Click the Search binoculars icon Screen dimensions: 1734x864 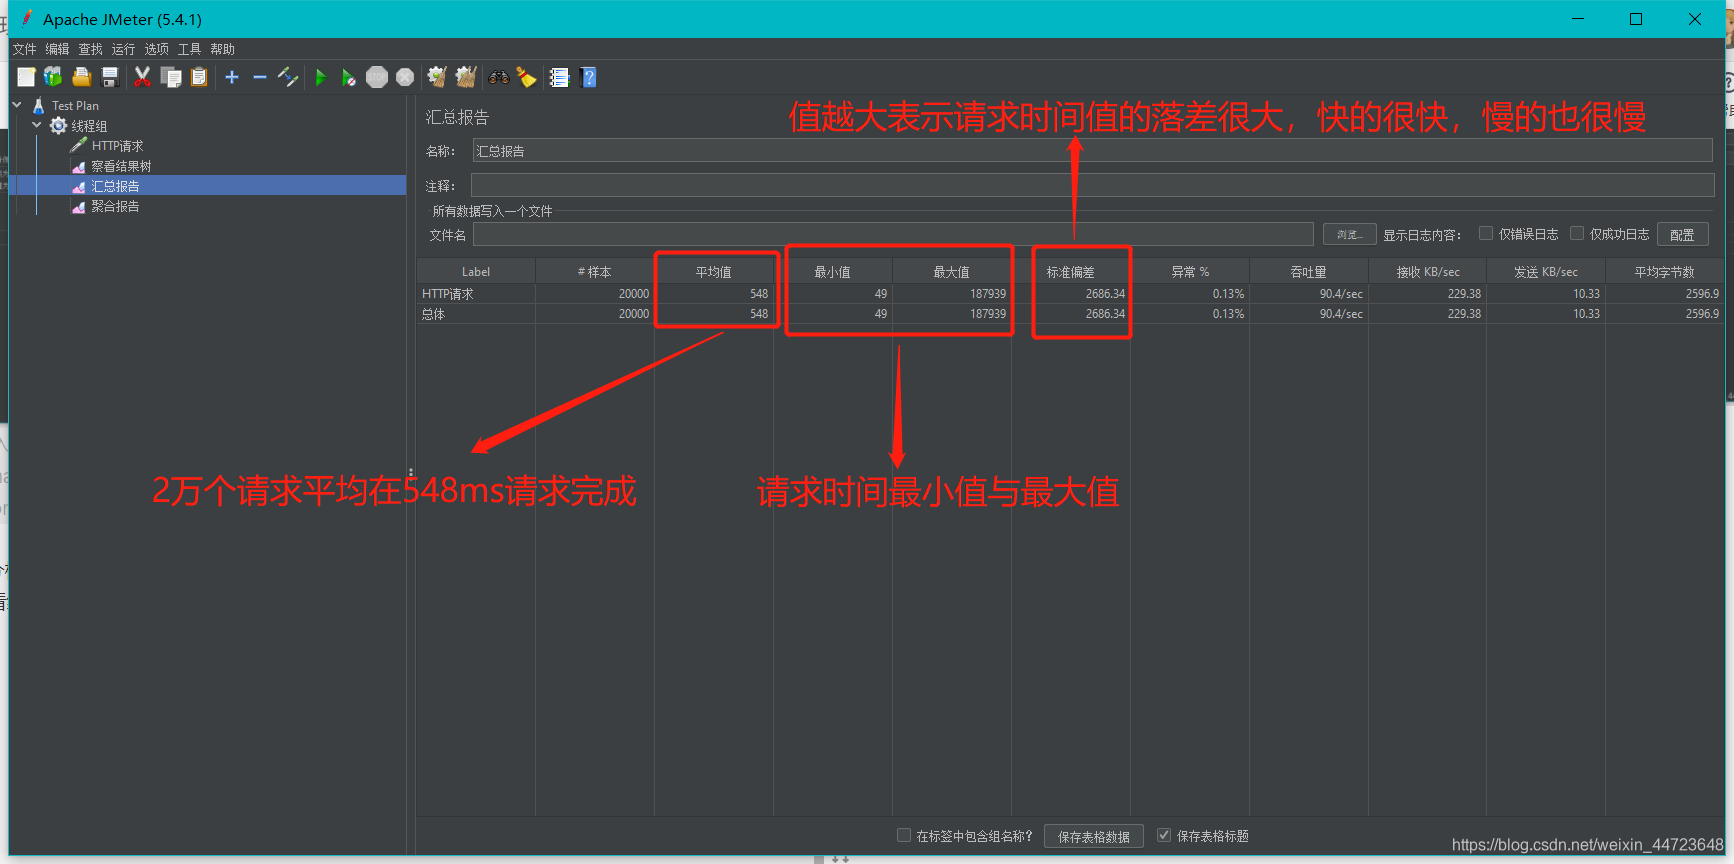click(x=498, y=77)
